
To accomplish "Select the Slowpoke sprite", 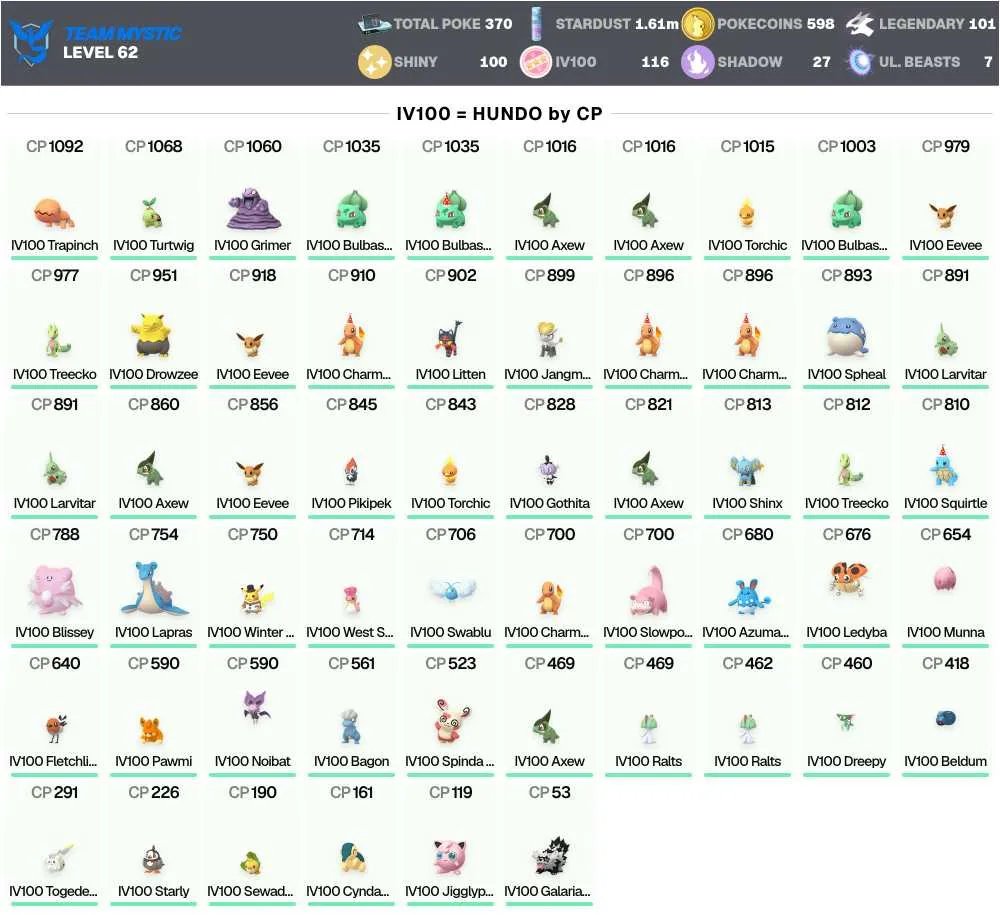I will click(x=648, y=591).
